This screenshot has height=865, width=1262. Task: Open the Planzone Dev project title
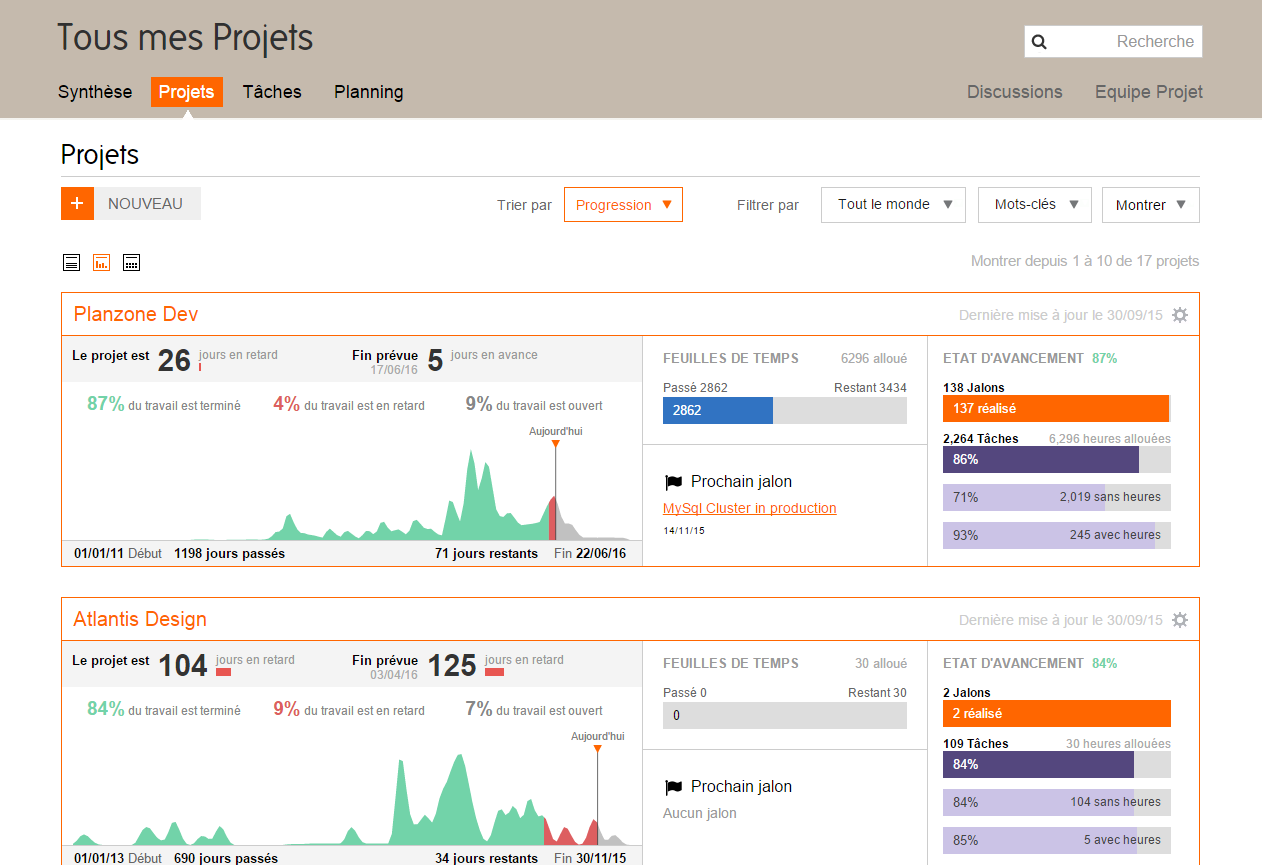pyautogui.click(x=136, y=314)
